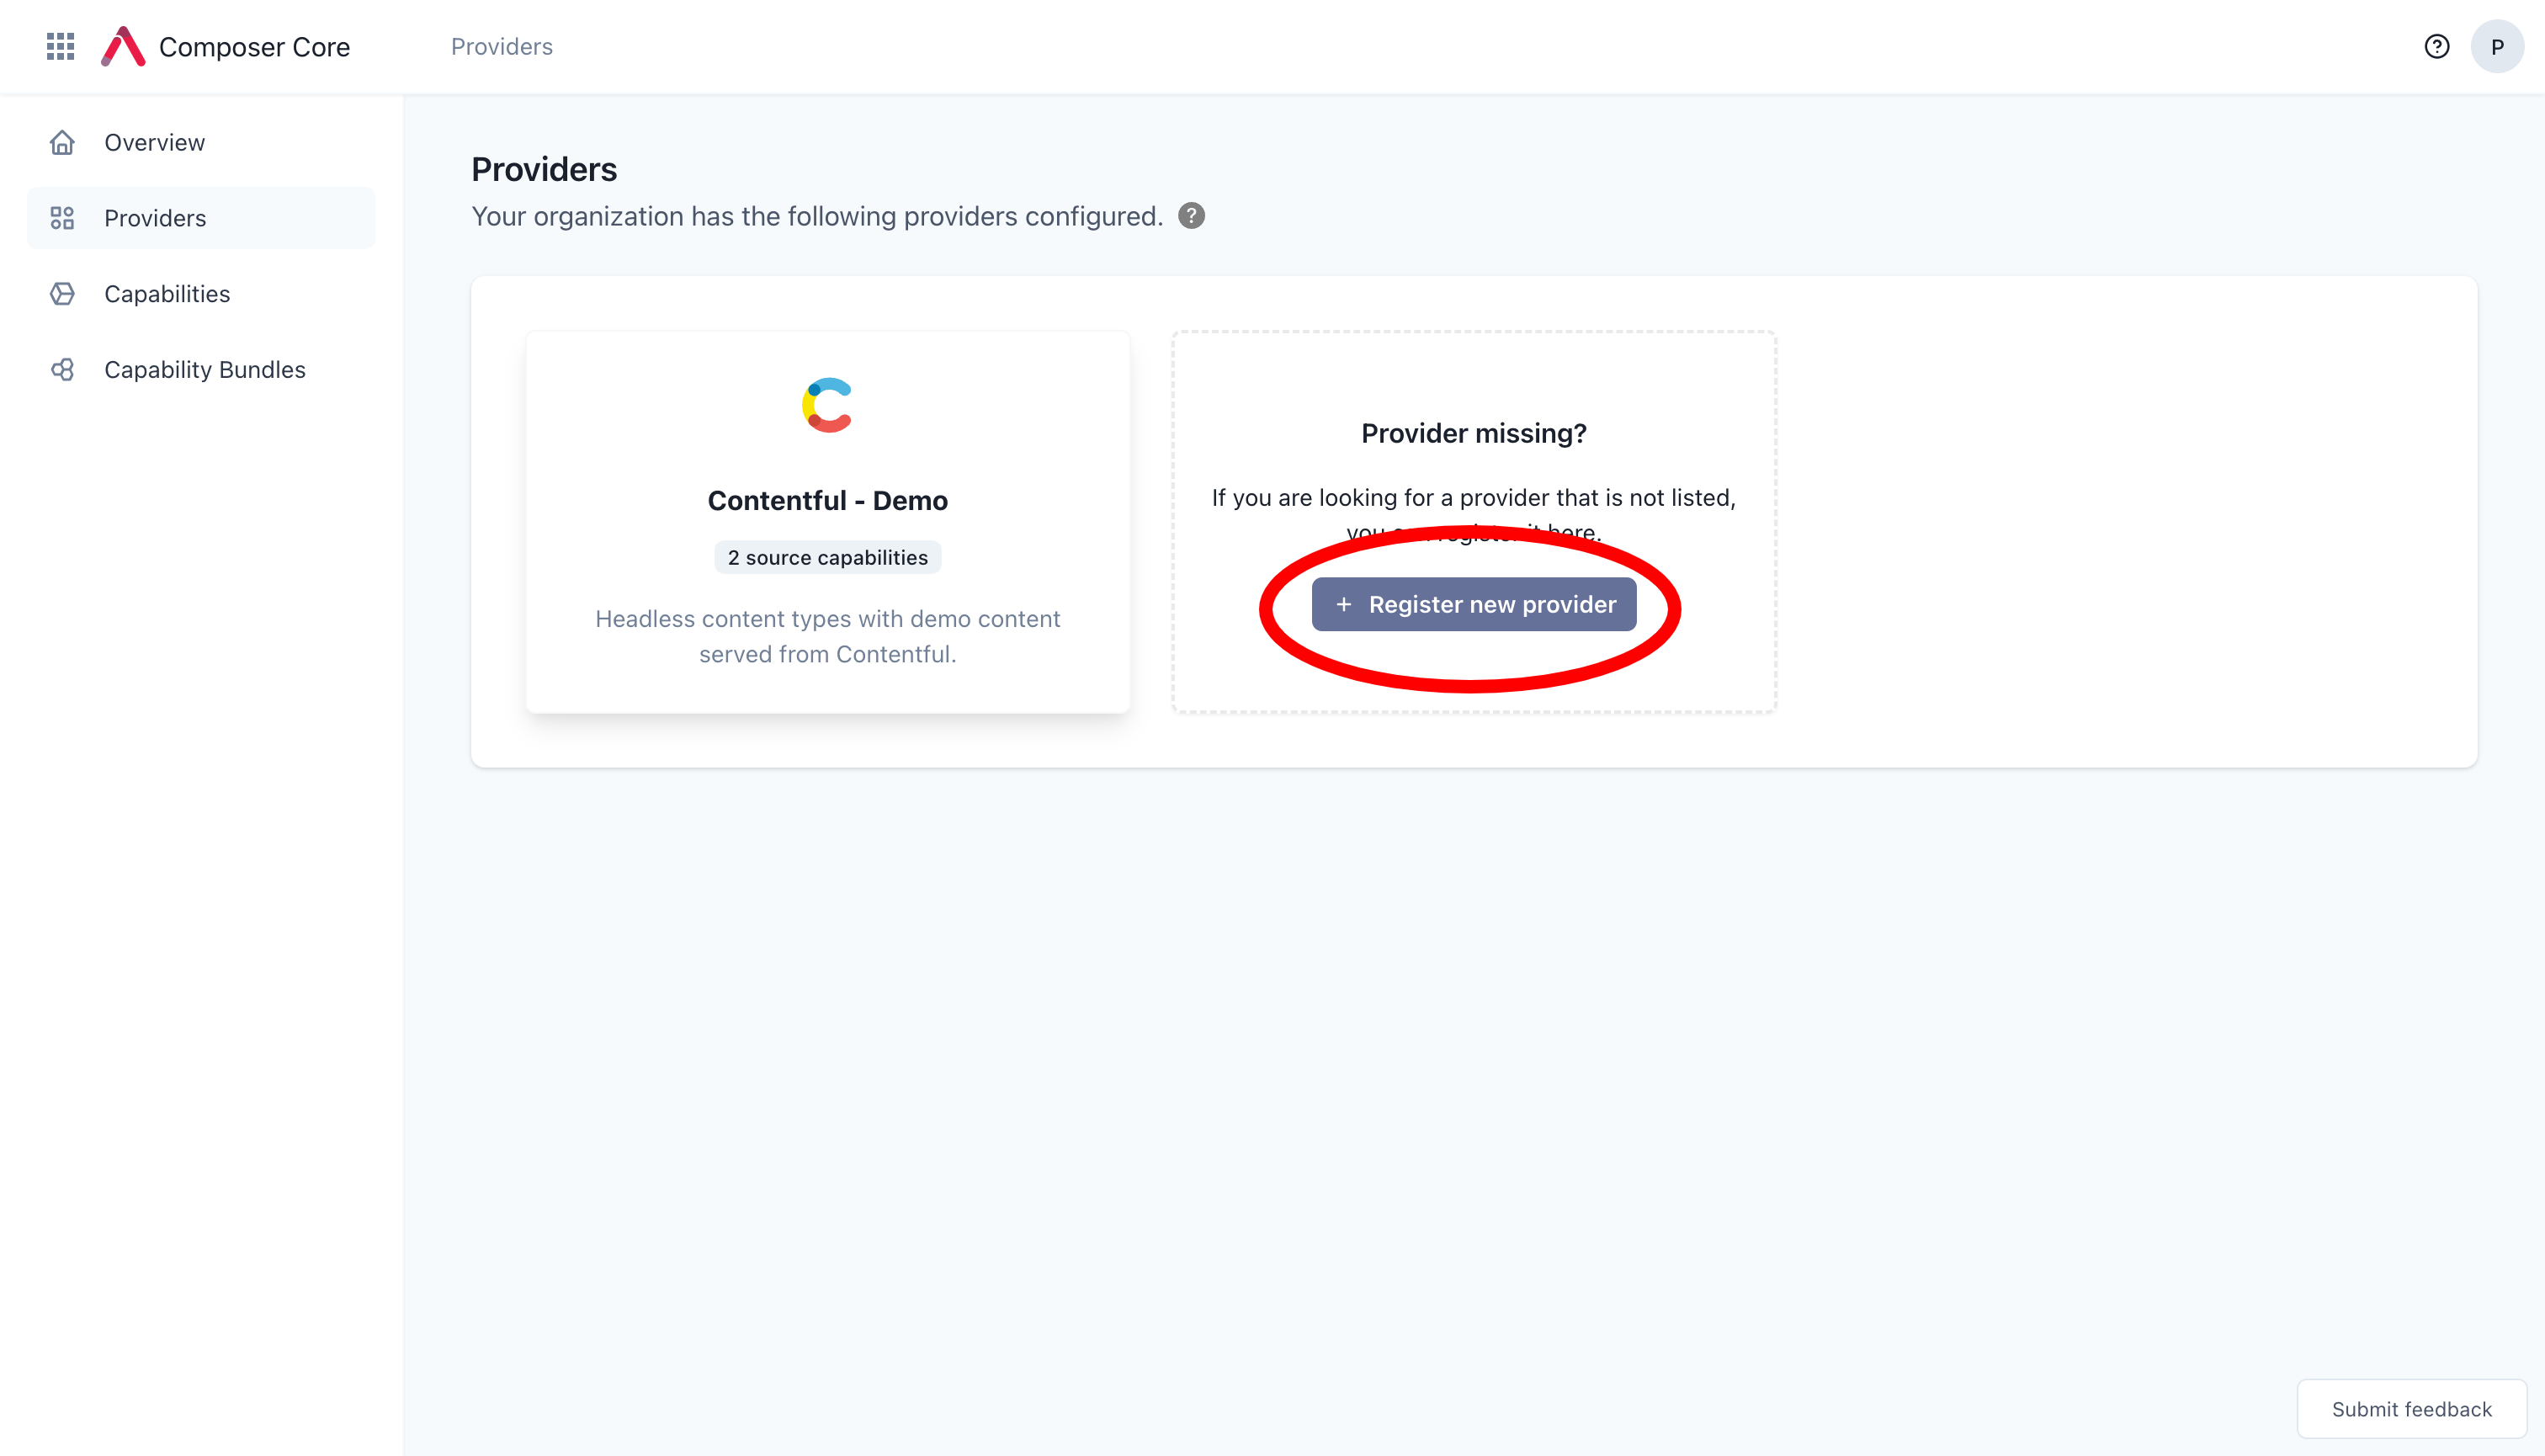Screen dimensions: 2545x1456
Task: Click the user profile icon top-right
Action: tap(2496, 47)
